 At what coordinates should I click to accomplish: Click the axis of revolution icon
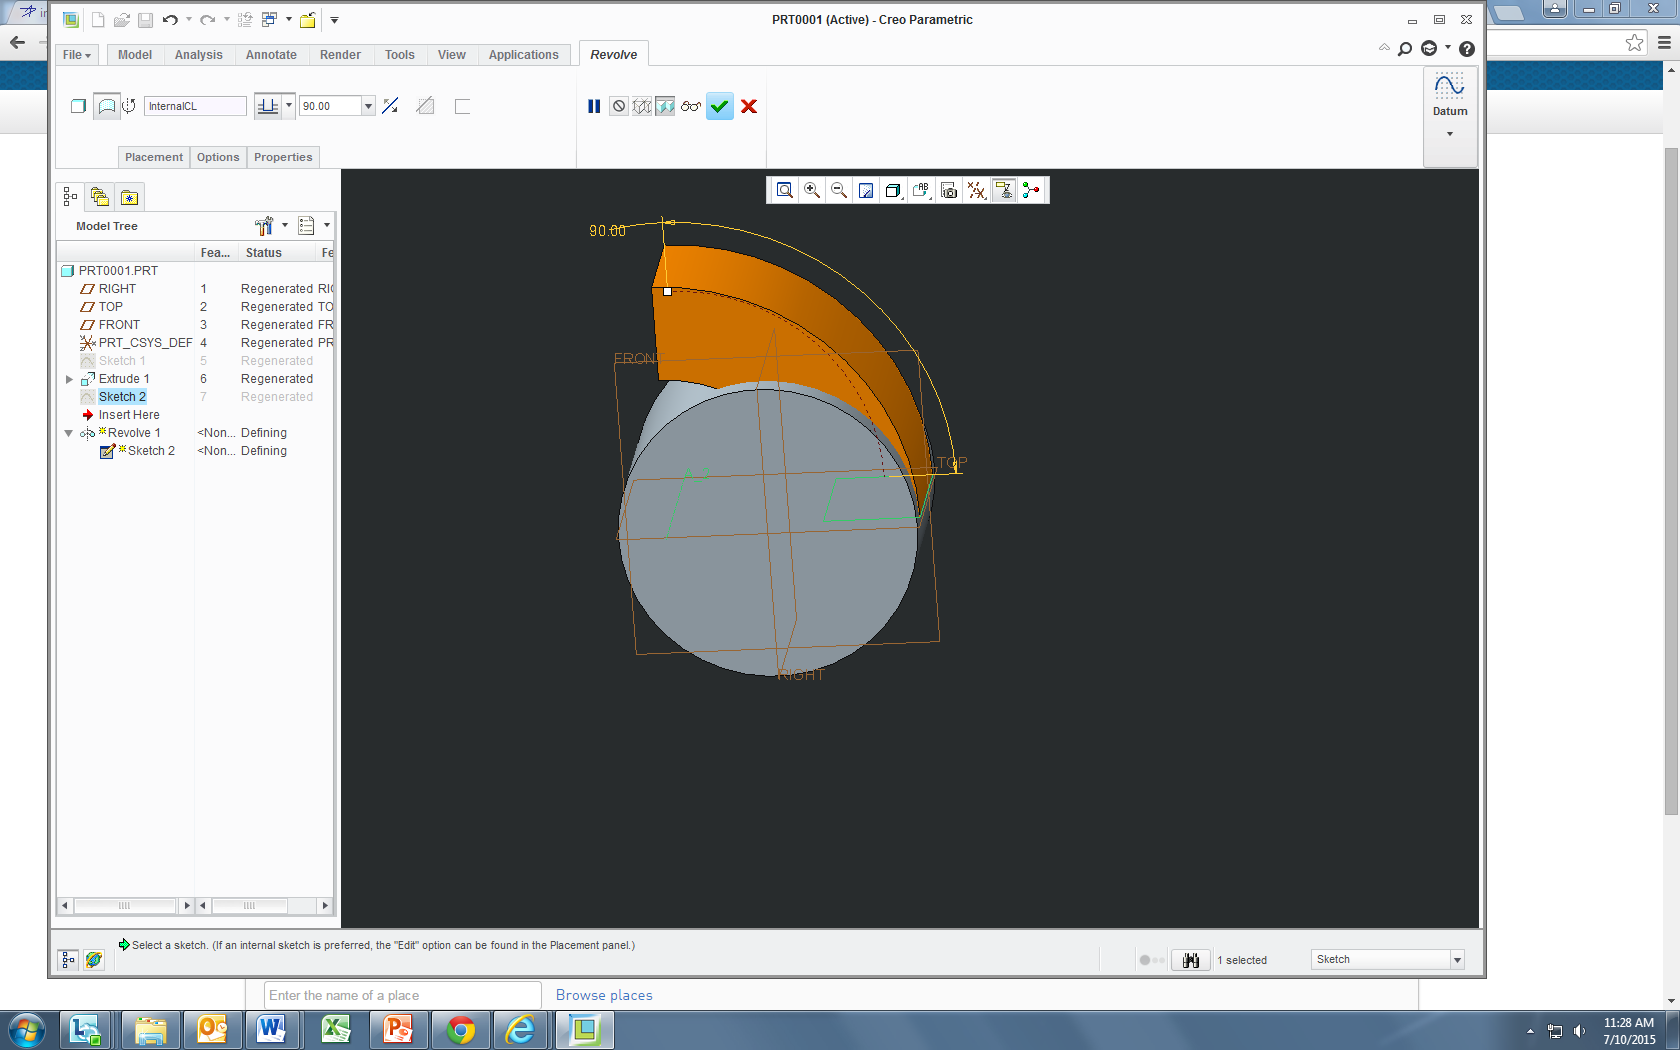(129, 106)
